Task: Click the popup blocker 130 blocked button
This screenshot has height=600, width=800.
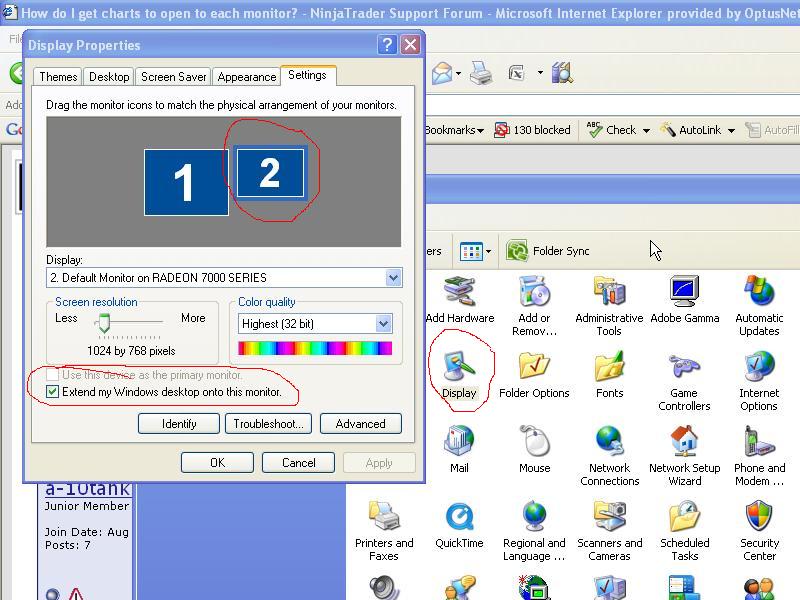Action: [x=532, y=130]
